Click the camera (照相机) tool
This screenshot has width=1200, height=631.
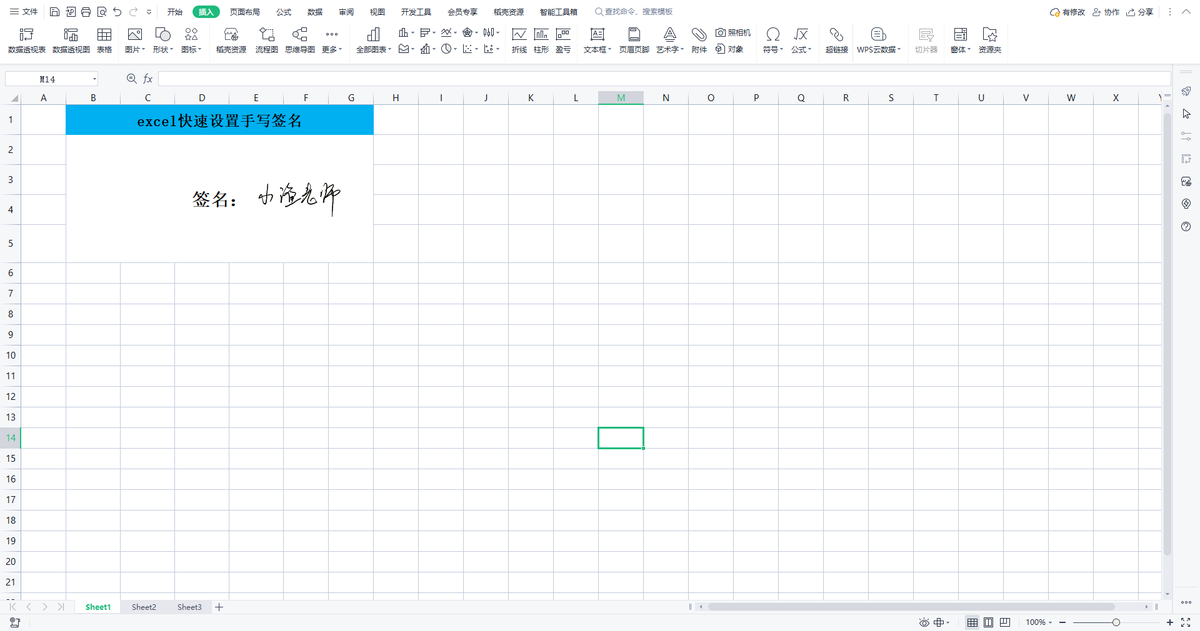[x=734, y=33]
